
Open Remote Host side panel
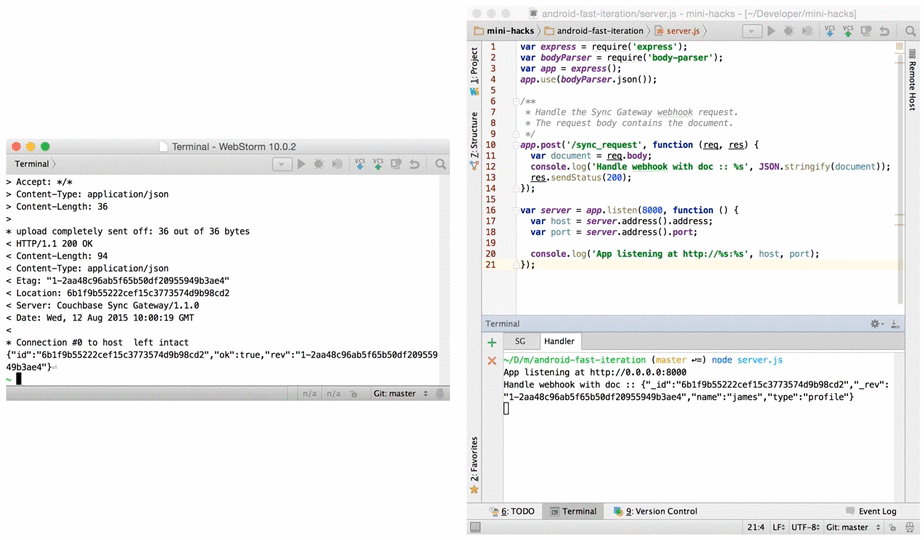pyautogui.click(x=912, y=81)
